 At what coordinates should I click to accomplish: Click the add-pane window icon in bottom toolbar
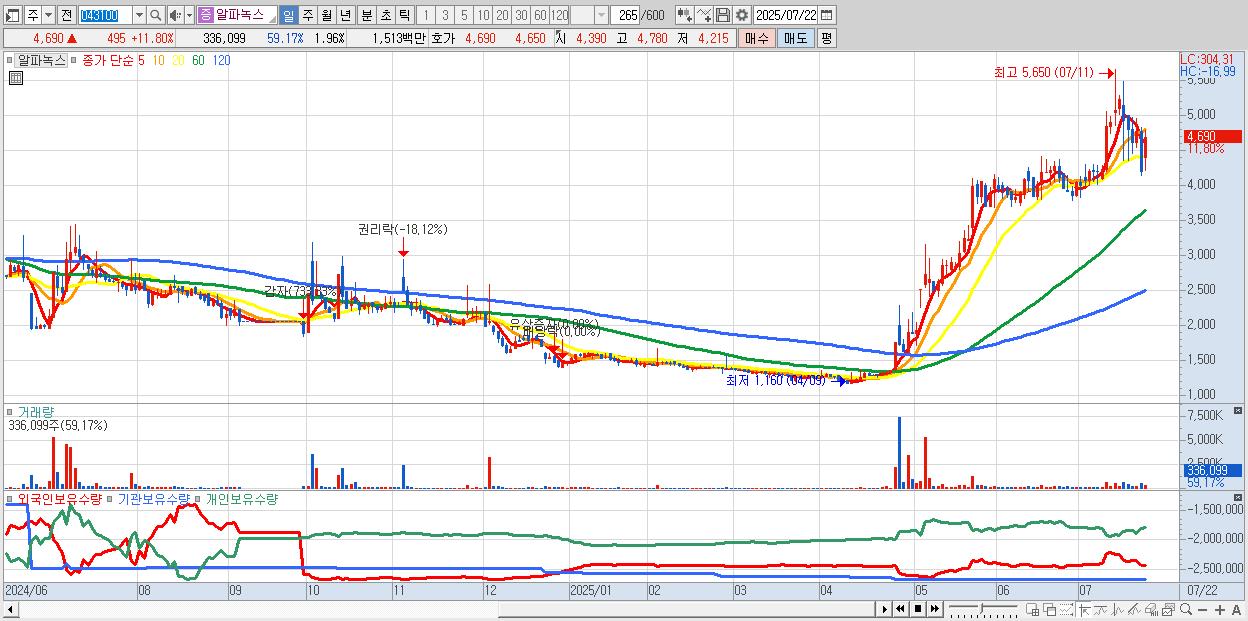1032,609
